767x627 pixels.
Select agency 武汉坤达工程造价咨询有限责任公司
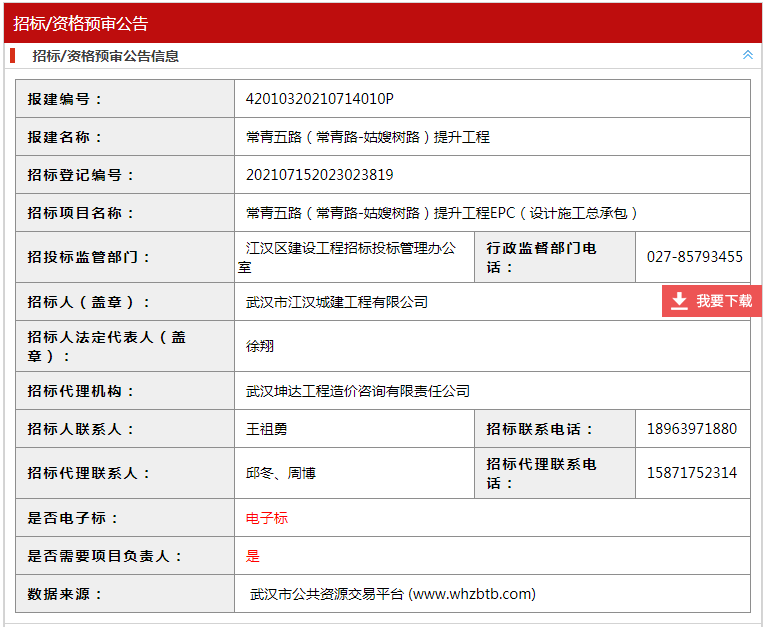click(x=358, y=391)
